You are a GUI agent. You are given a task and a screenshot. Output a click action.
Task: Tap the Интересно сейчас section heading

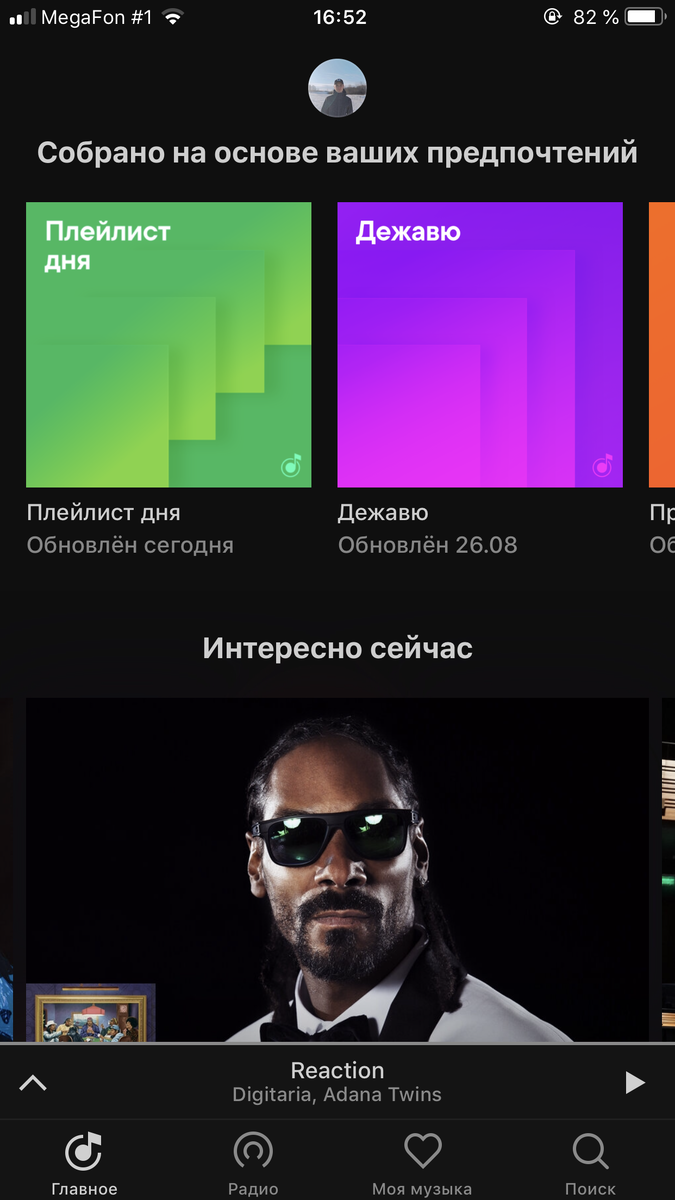point(337,648)
